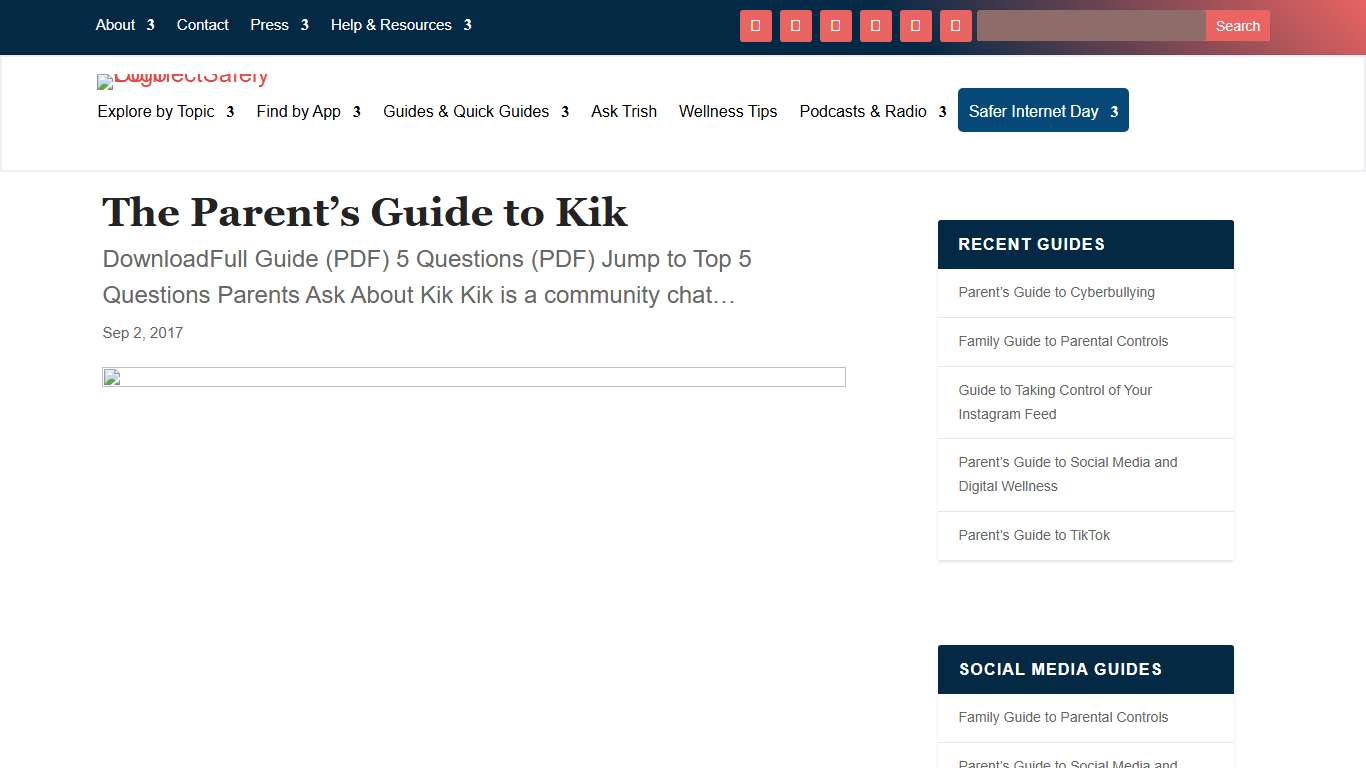Expand the Find by App dropdown
The height and width of the screenshot is (768, 1366).
click(297, 112)
